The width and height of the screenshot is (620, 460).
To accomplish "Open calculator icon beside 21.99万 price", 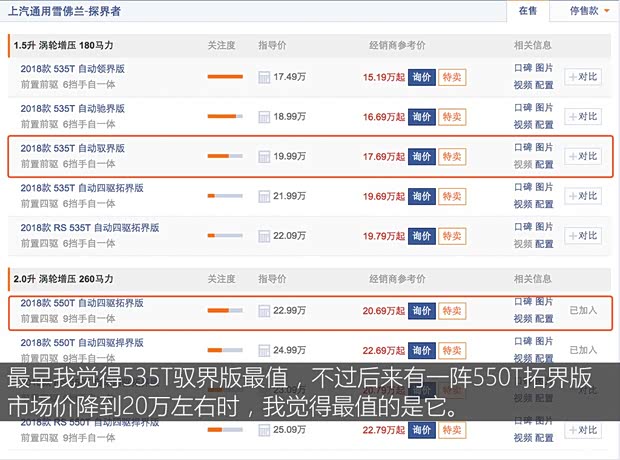I will click(264, 196).
